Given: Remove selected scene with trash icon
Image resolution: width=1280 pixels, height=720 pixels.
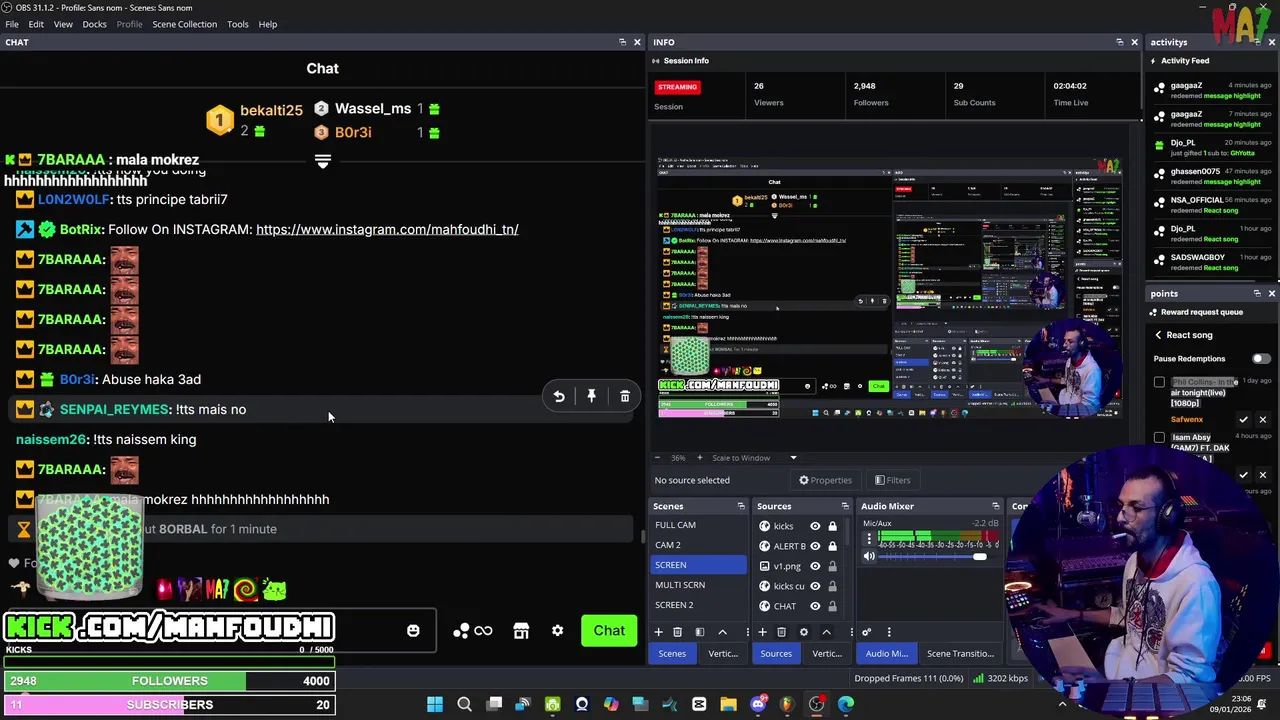Looking at the screenshot, I should tap(677, 632).
